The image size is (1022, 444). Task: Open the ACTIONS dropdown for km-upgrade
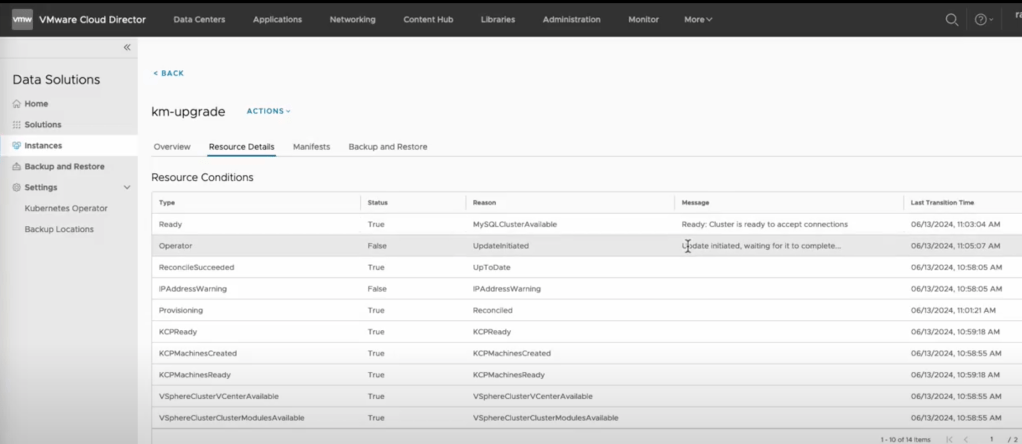click(x=268, y=111)
